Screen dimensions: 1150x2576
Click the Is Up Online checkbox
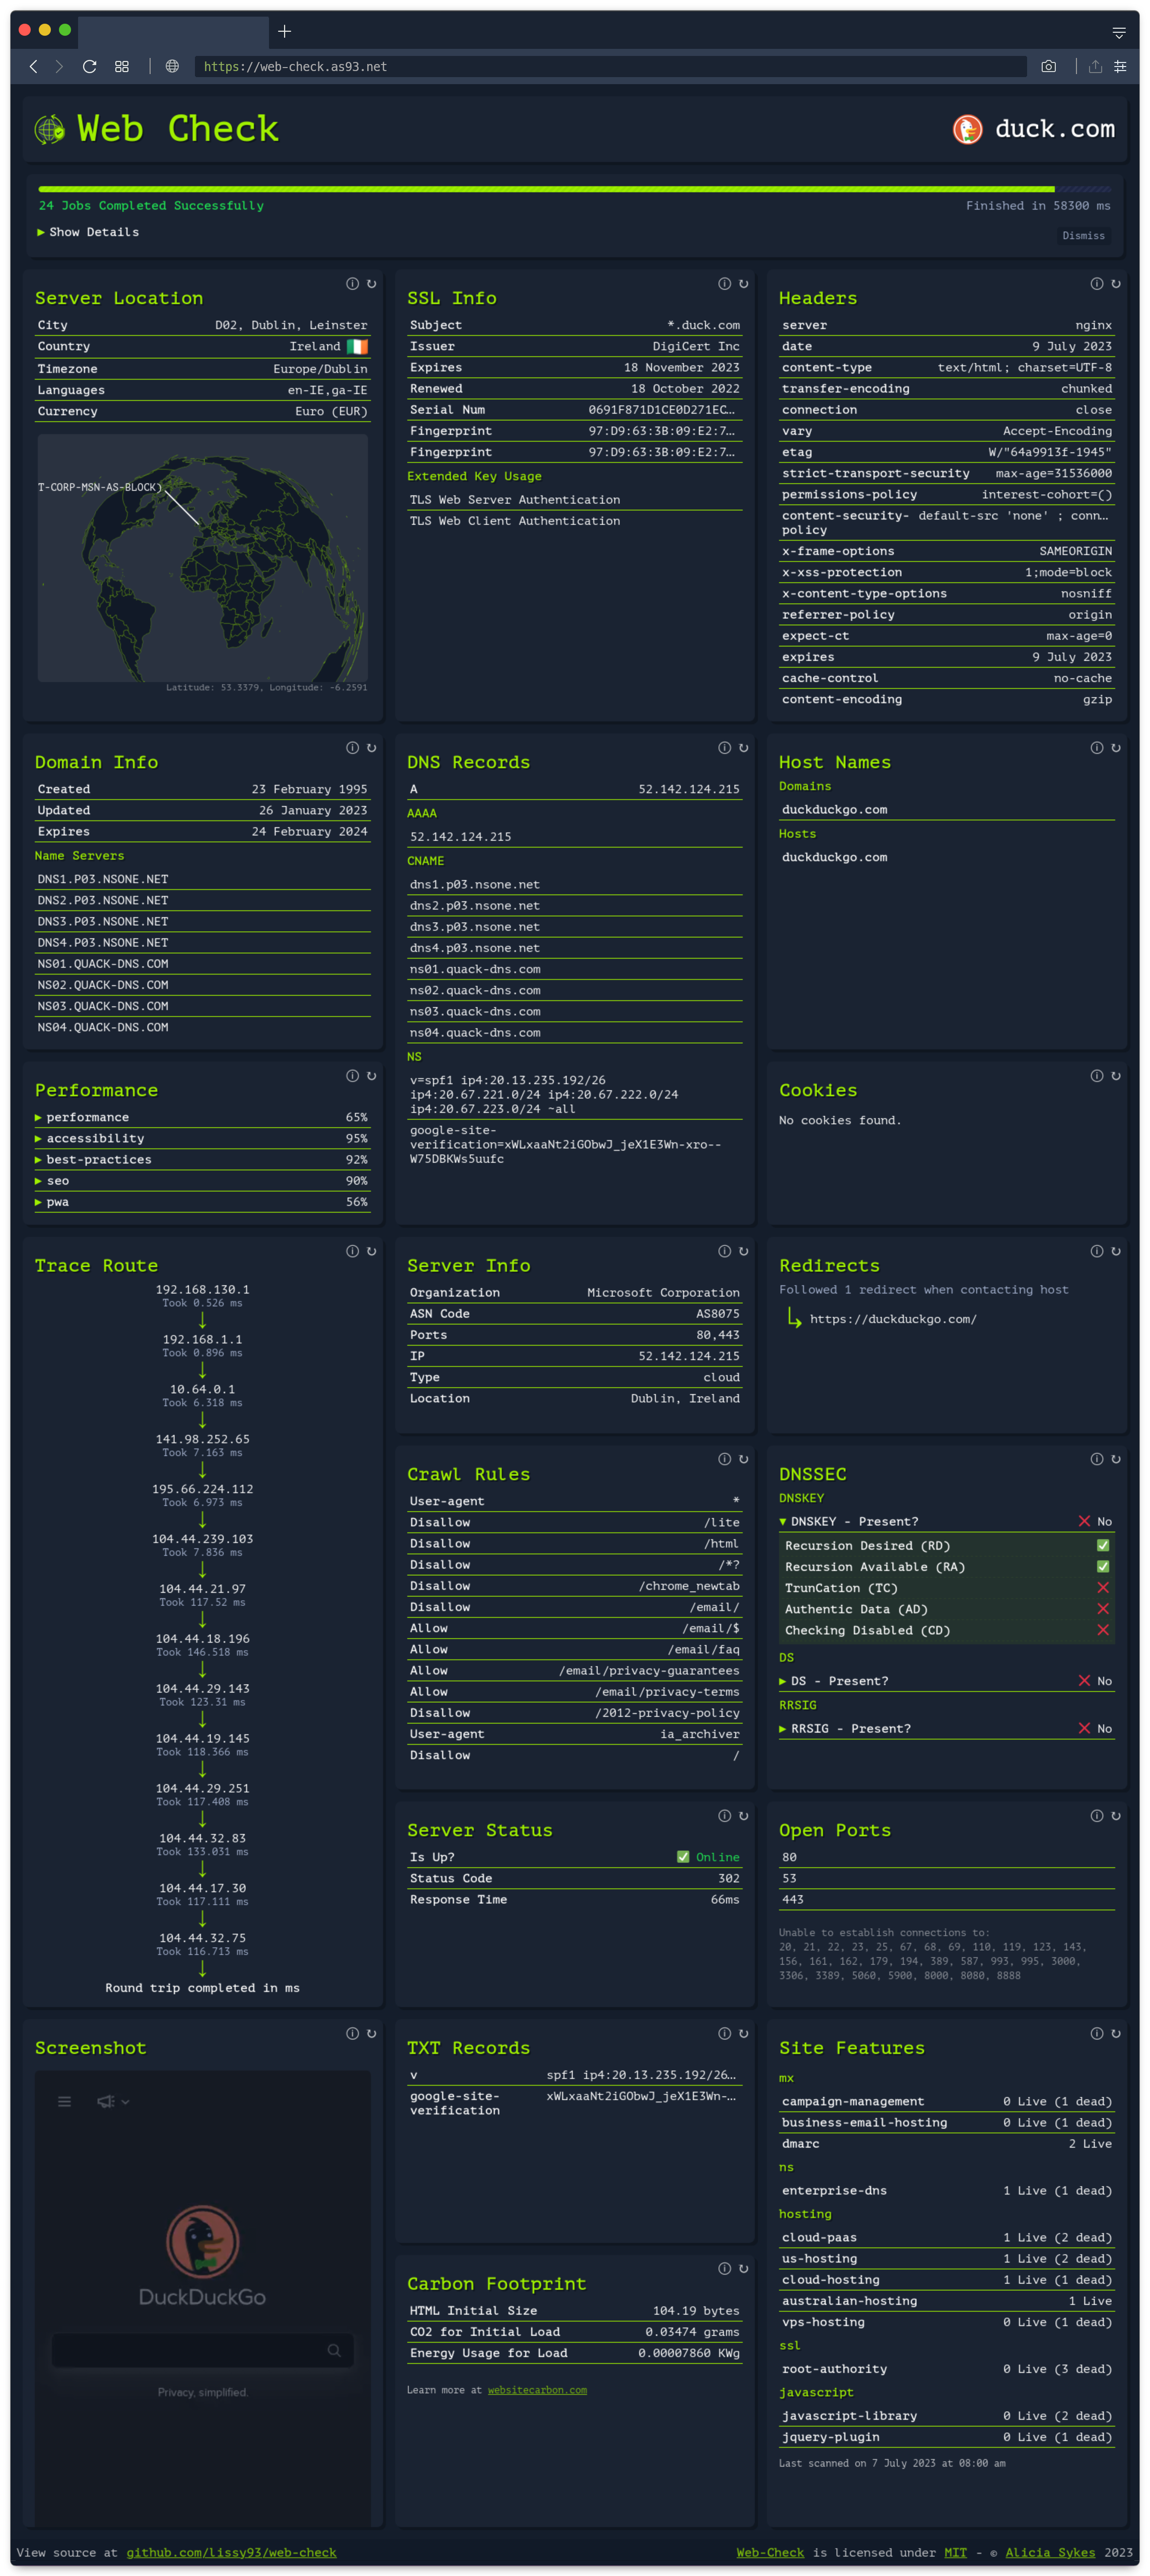[x=683, y=1857]
